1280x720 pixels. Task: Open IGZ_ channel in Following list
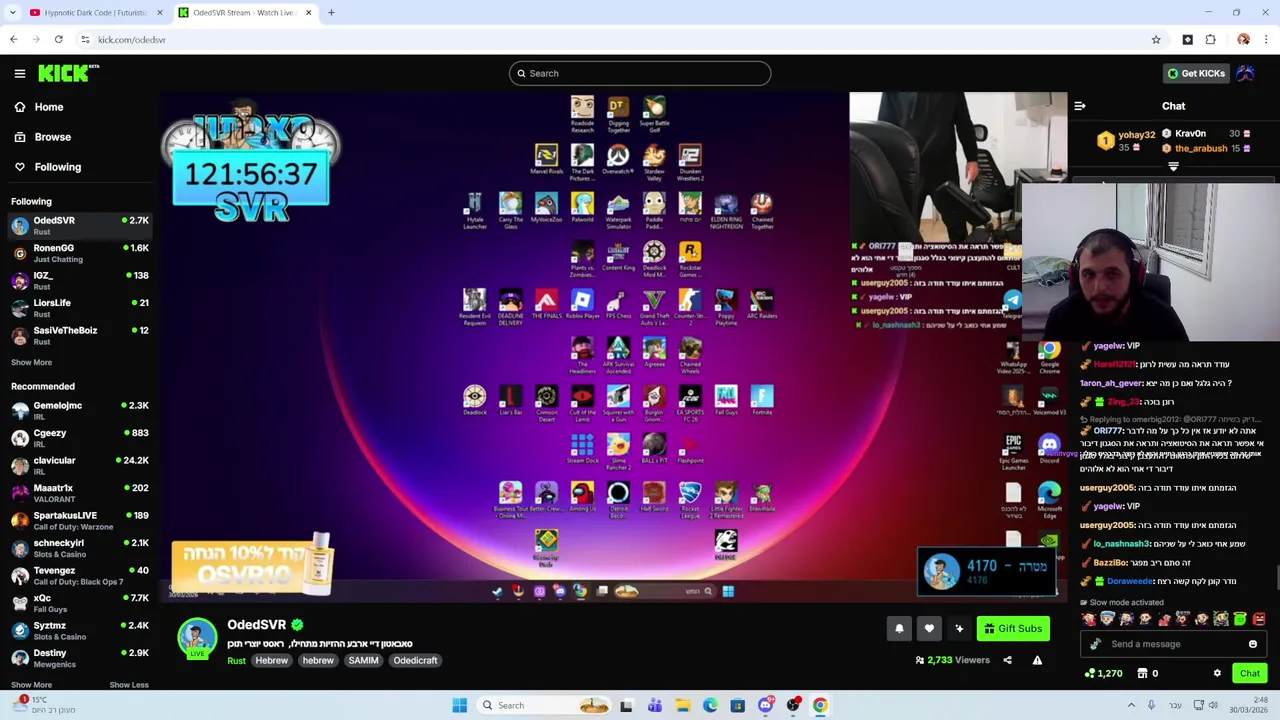tap(80, 281)
